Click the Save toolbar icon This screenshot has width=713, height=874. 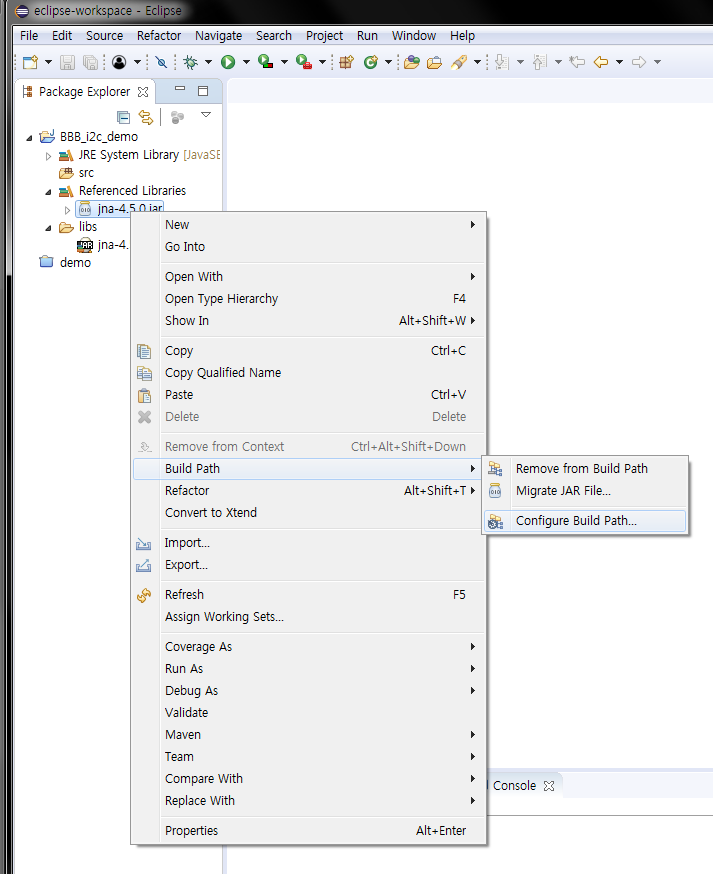point(67,62)
